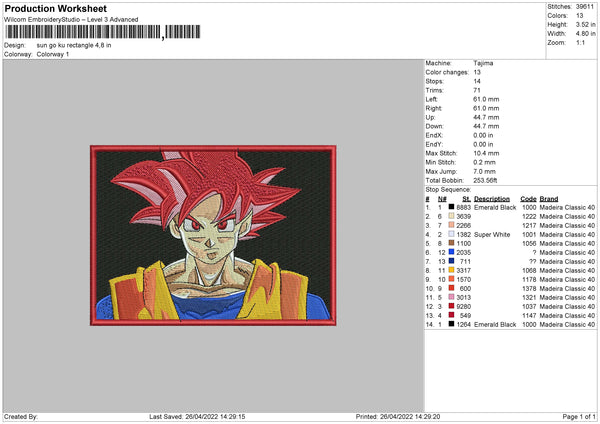The height and width of the screenshot is (424, 600).
Task: Select the Left margin value "61.0 mm"
Action: point(486,99)
